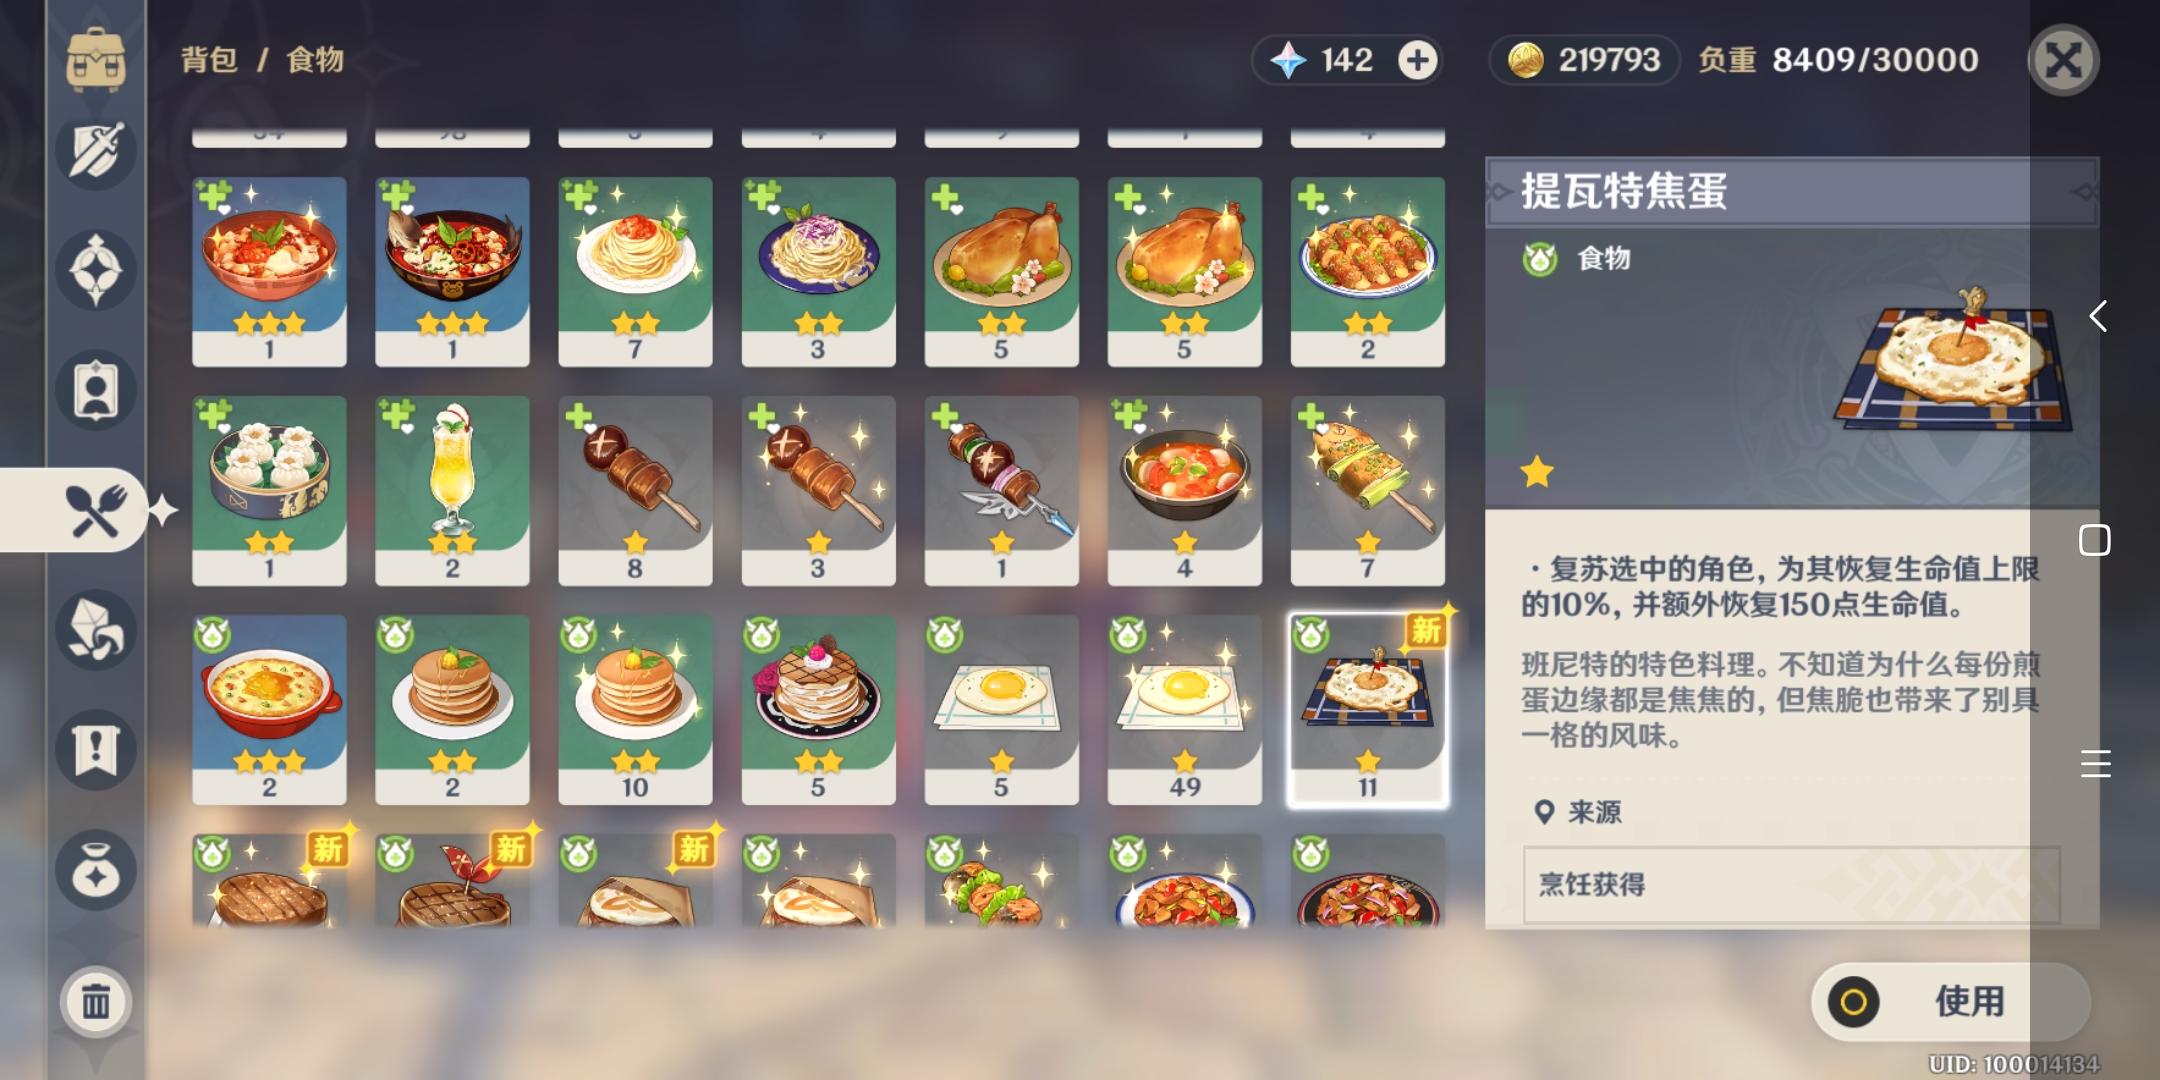Add primogems with the plus button
Image resolution: width=2160 pixels, height=1080 pixels.
[x=1417, y=60]
